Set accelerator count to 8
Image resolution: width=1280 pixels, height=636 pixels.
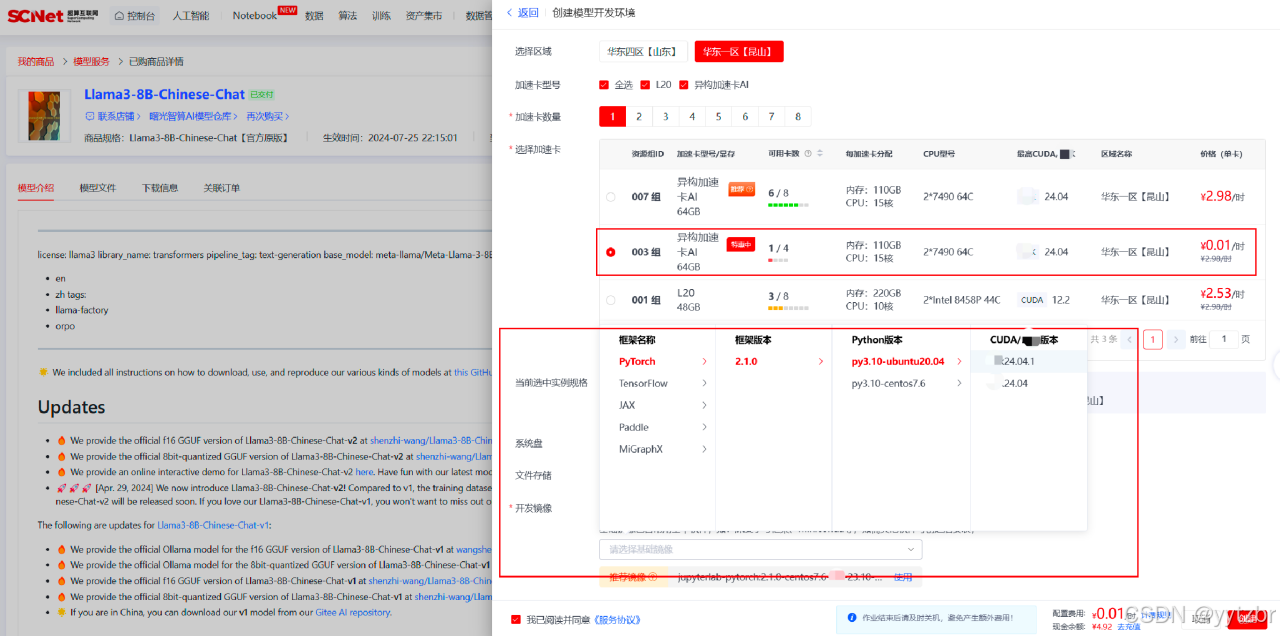point(798,117)
